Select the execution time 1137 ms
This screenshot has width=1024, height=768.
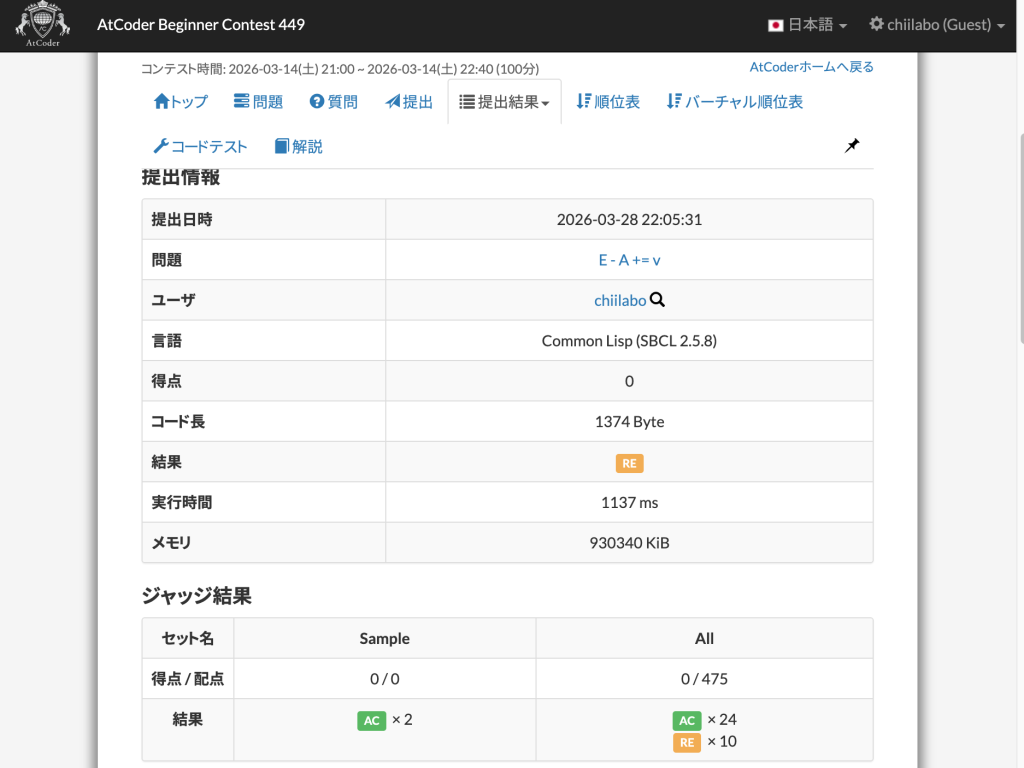[x=629, y=503]
